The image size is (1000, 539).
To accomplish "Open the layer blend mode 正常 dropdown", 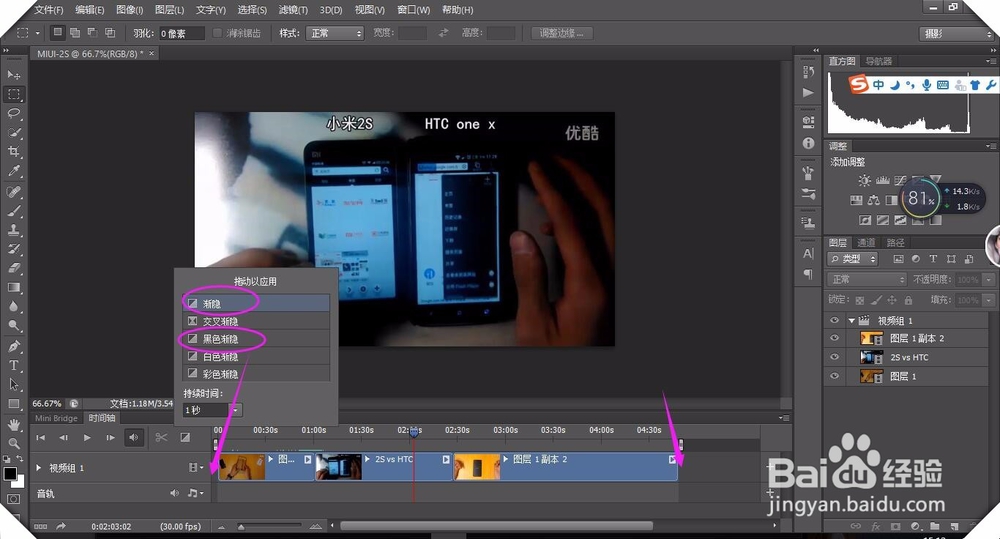I will [866, 279].
